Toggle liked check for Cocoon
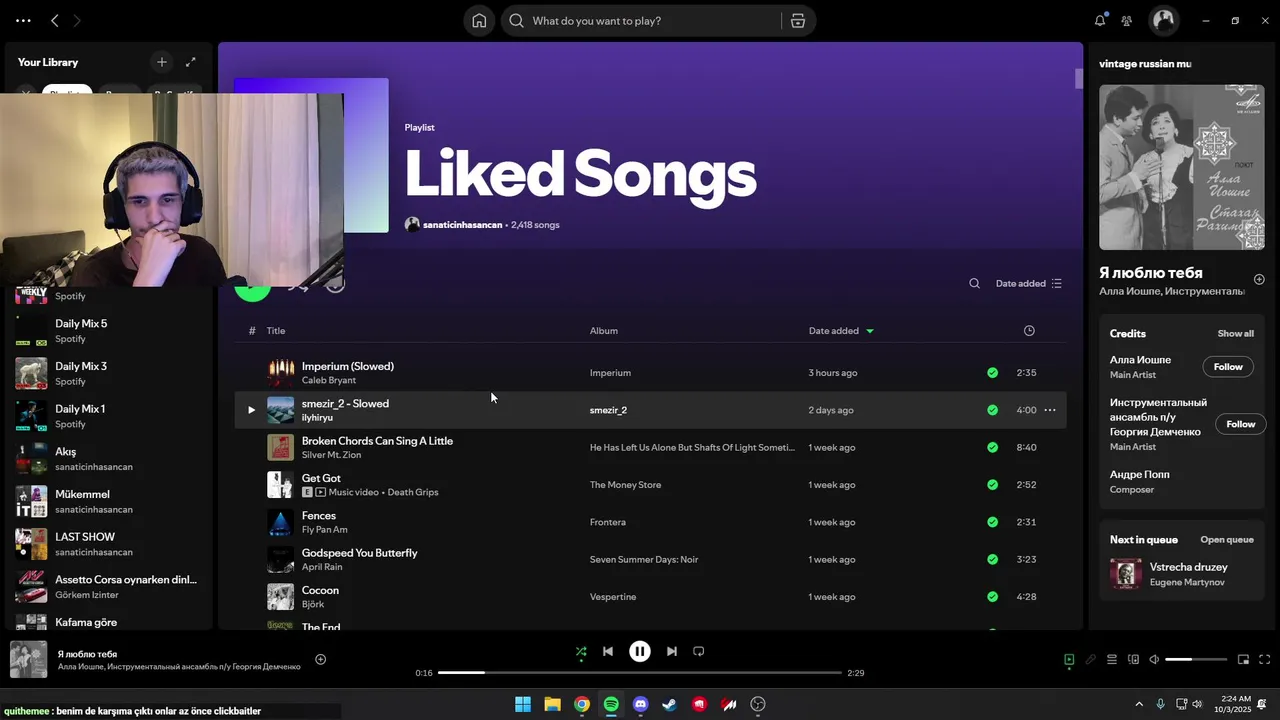The image size is (1280, 720). (992, 597)
